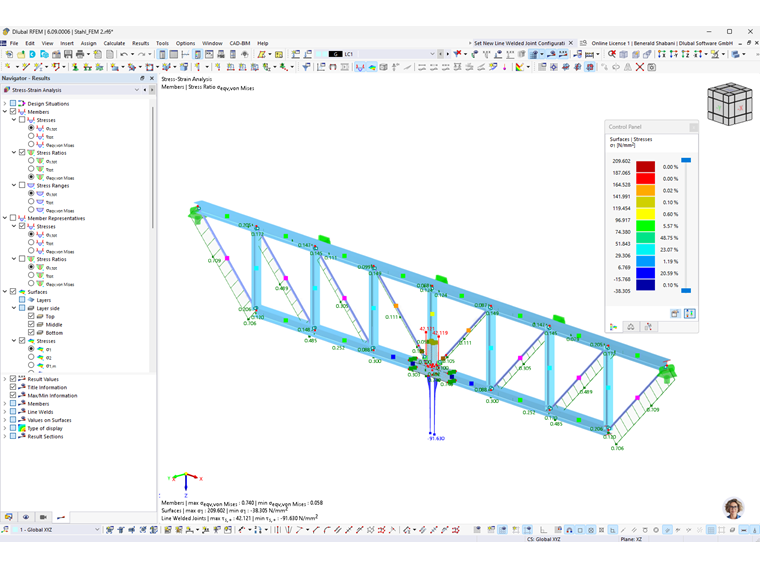Click the Redo arrow icon
Viewport: 760px width, 569px height.
click(x=142, y=54)
